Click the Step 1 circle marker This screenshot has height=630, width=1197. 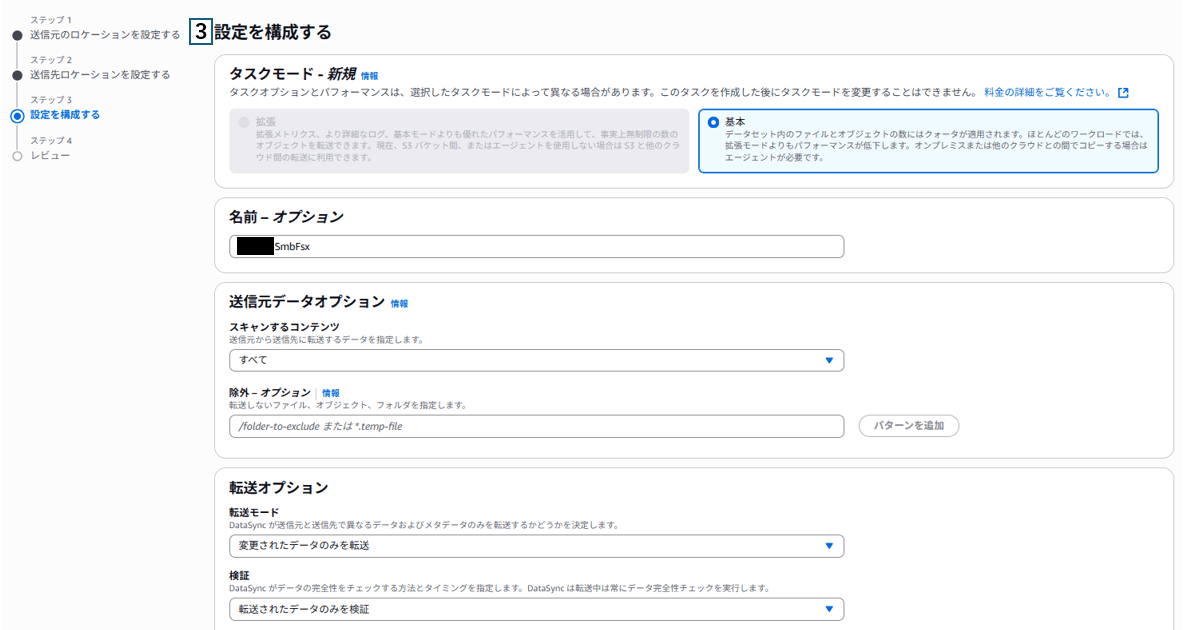pos(17,35)
